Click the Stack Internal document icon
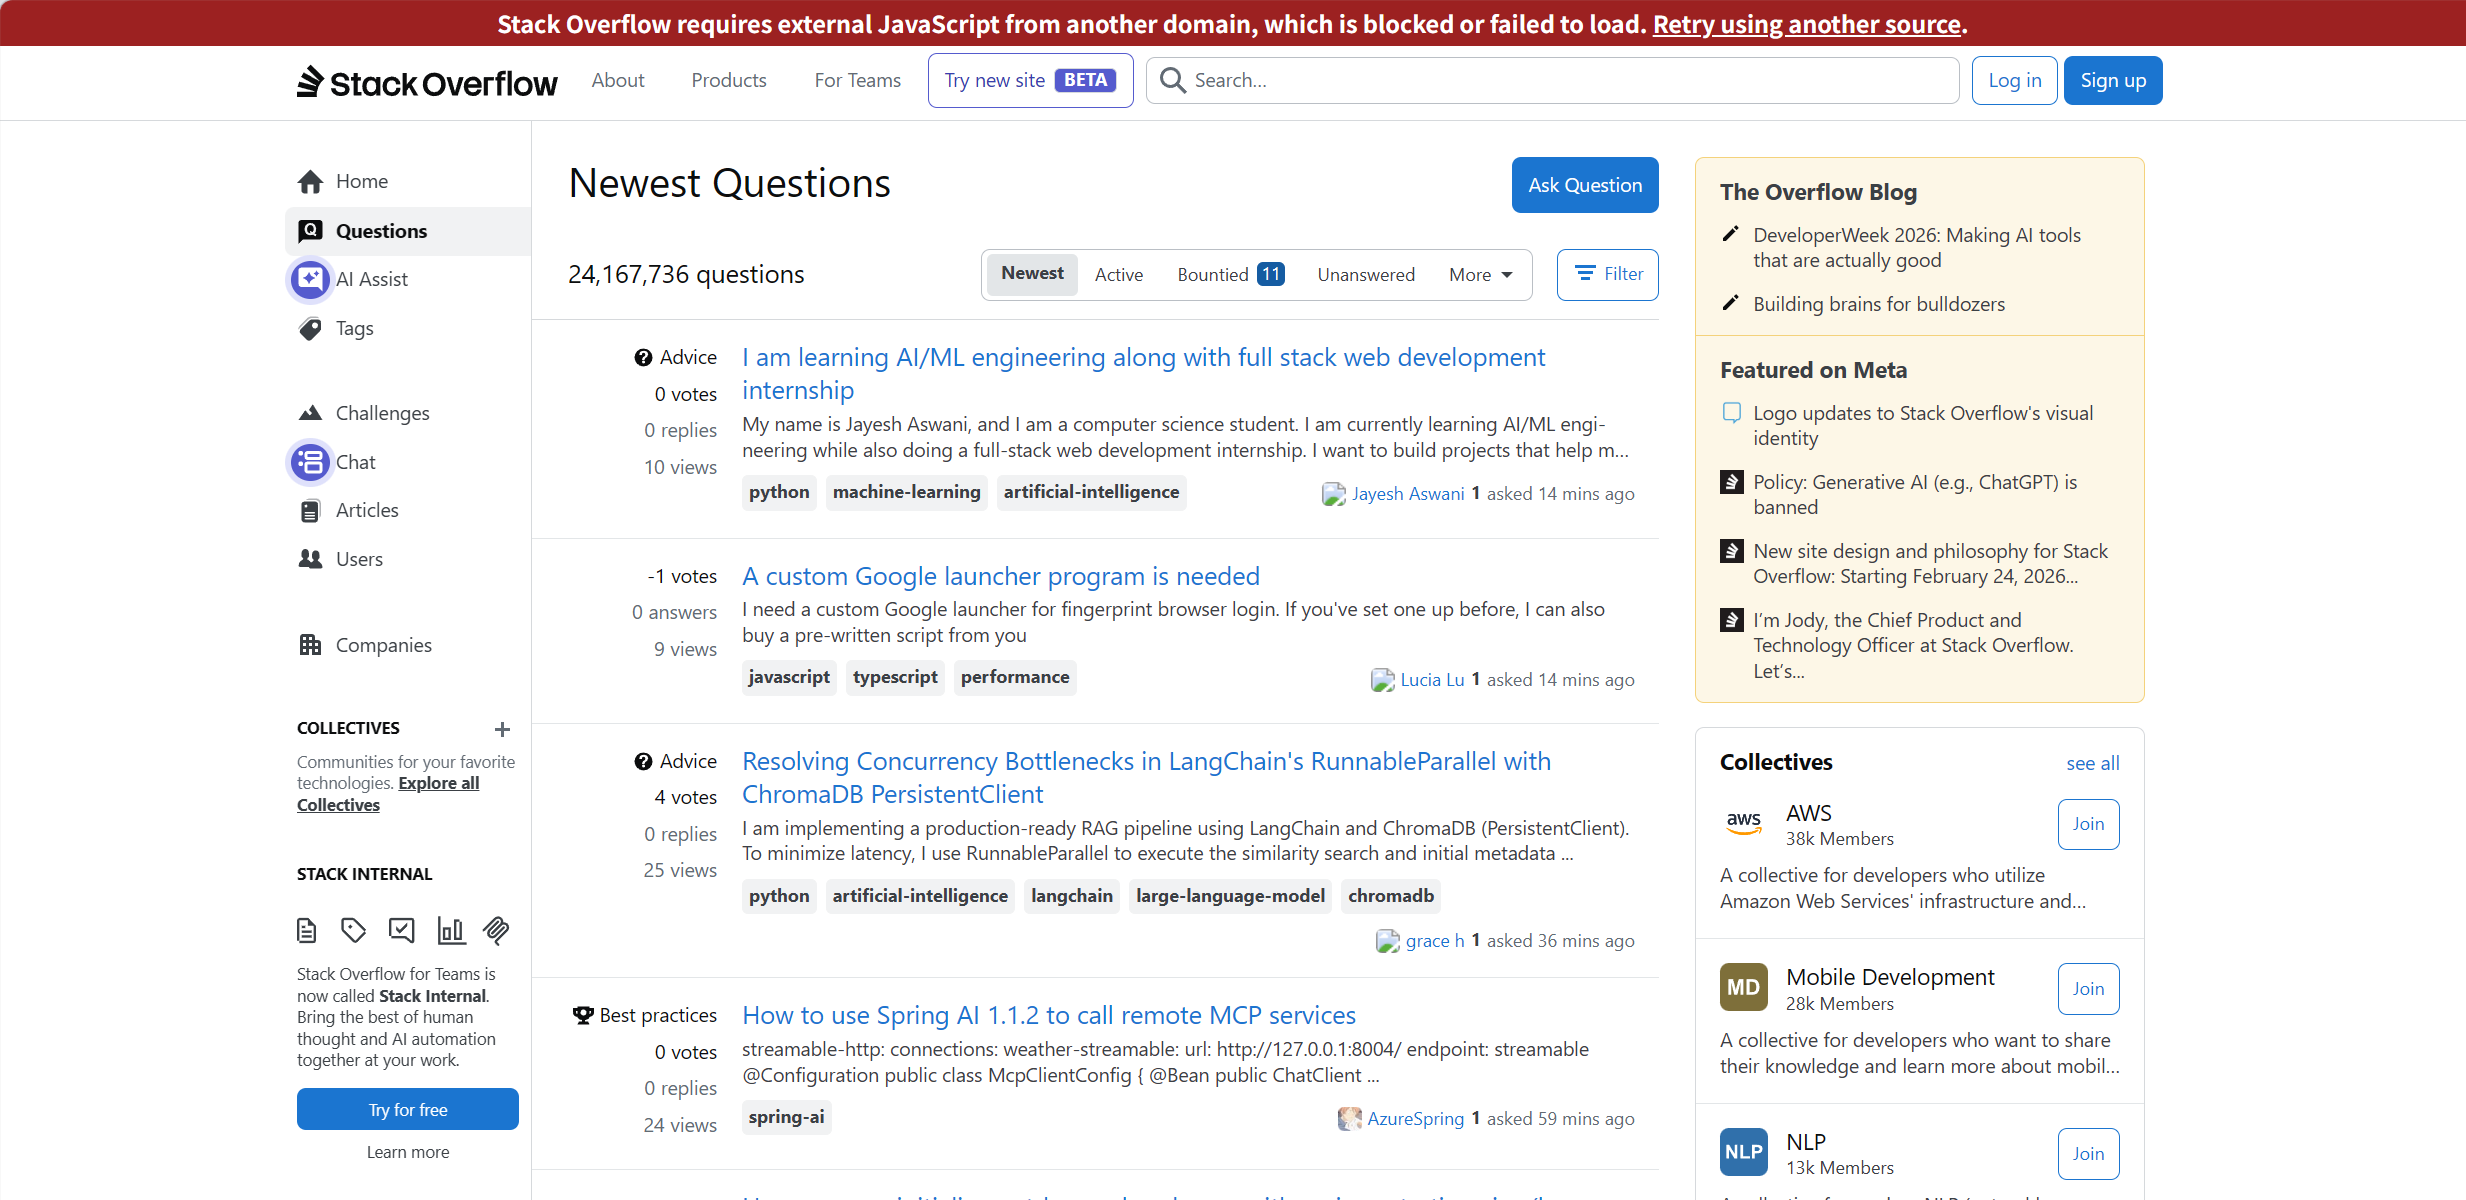Image resolution: width=2466 pixels, height=1200 pixels. pos(307,931)
